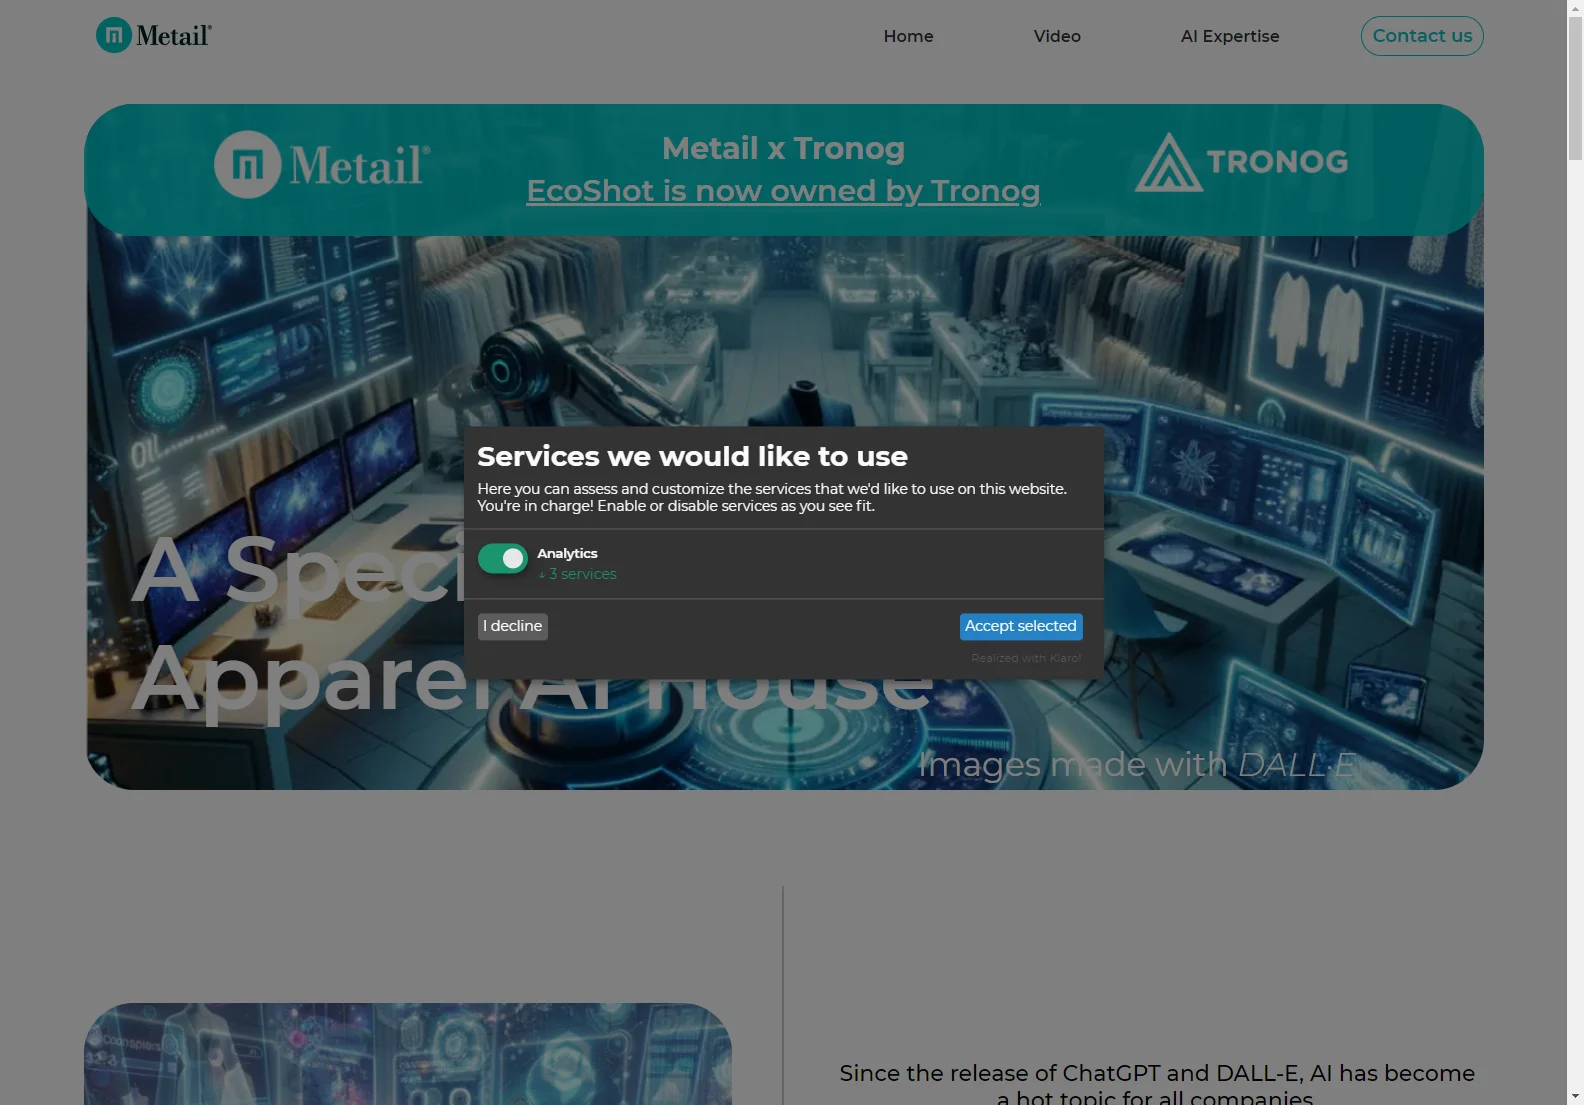The image size is (1584, 1105).
Task: Click the Analytics label in the dialog
Action: click(x=567, y=553)
